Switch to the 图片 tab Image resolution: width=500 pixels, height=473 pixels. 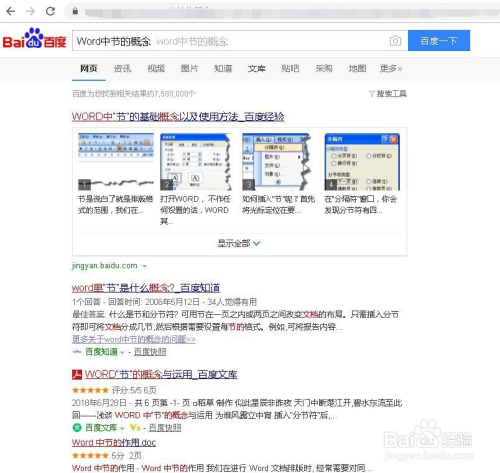189,68
